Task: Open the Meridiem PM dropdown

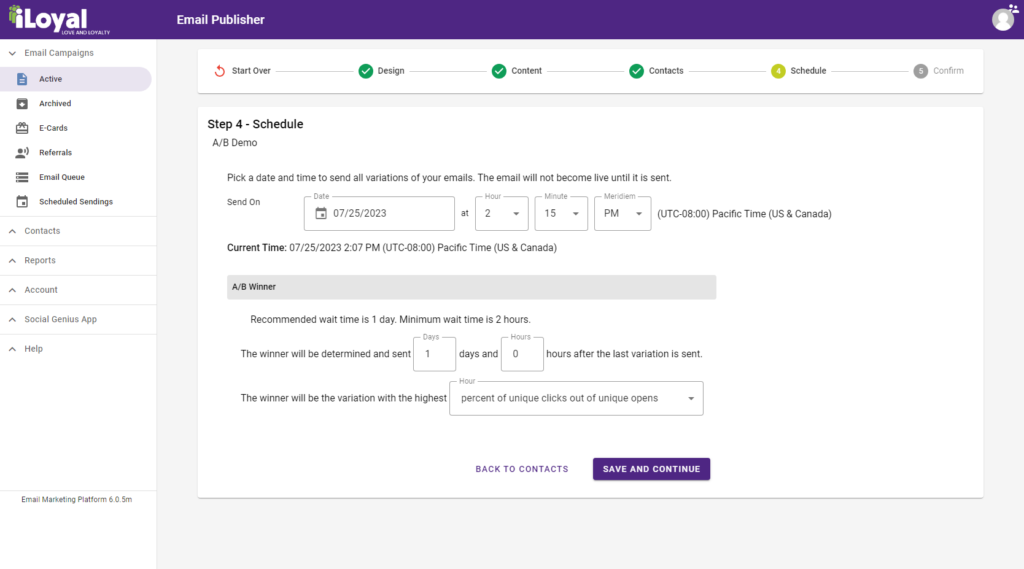Action: pos(622,214)
